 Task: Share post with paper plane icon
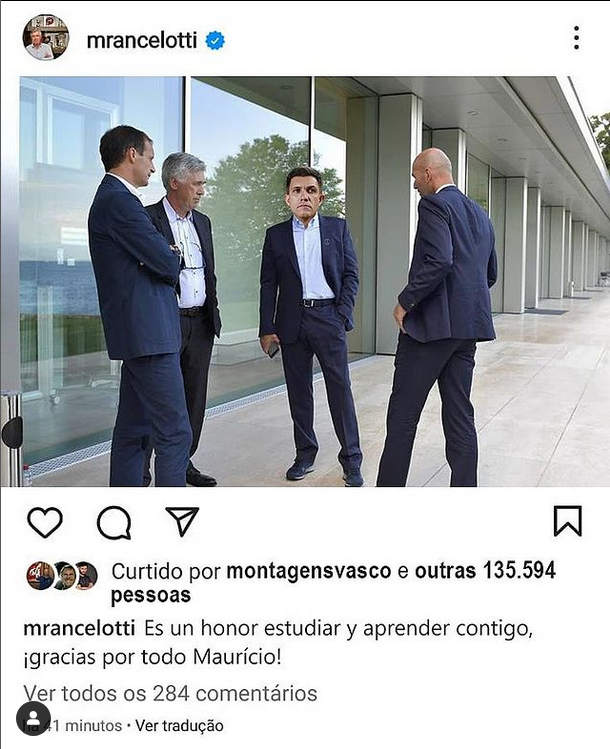(182, 521)
